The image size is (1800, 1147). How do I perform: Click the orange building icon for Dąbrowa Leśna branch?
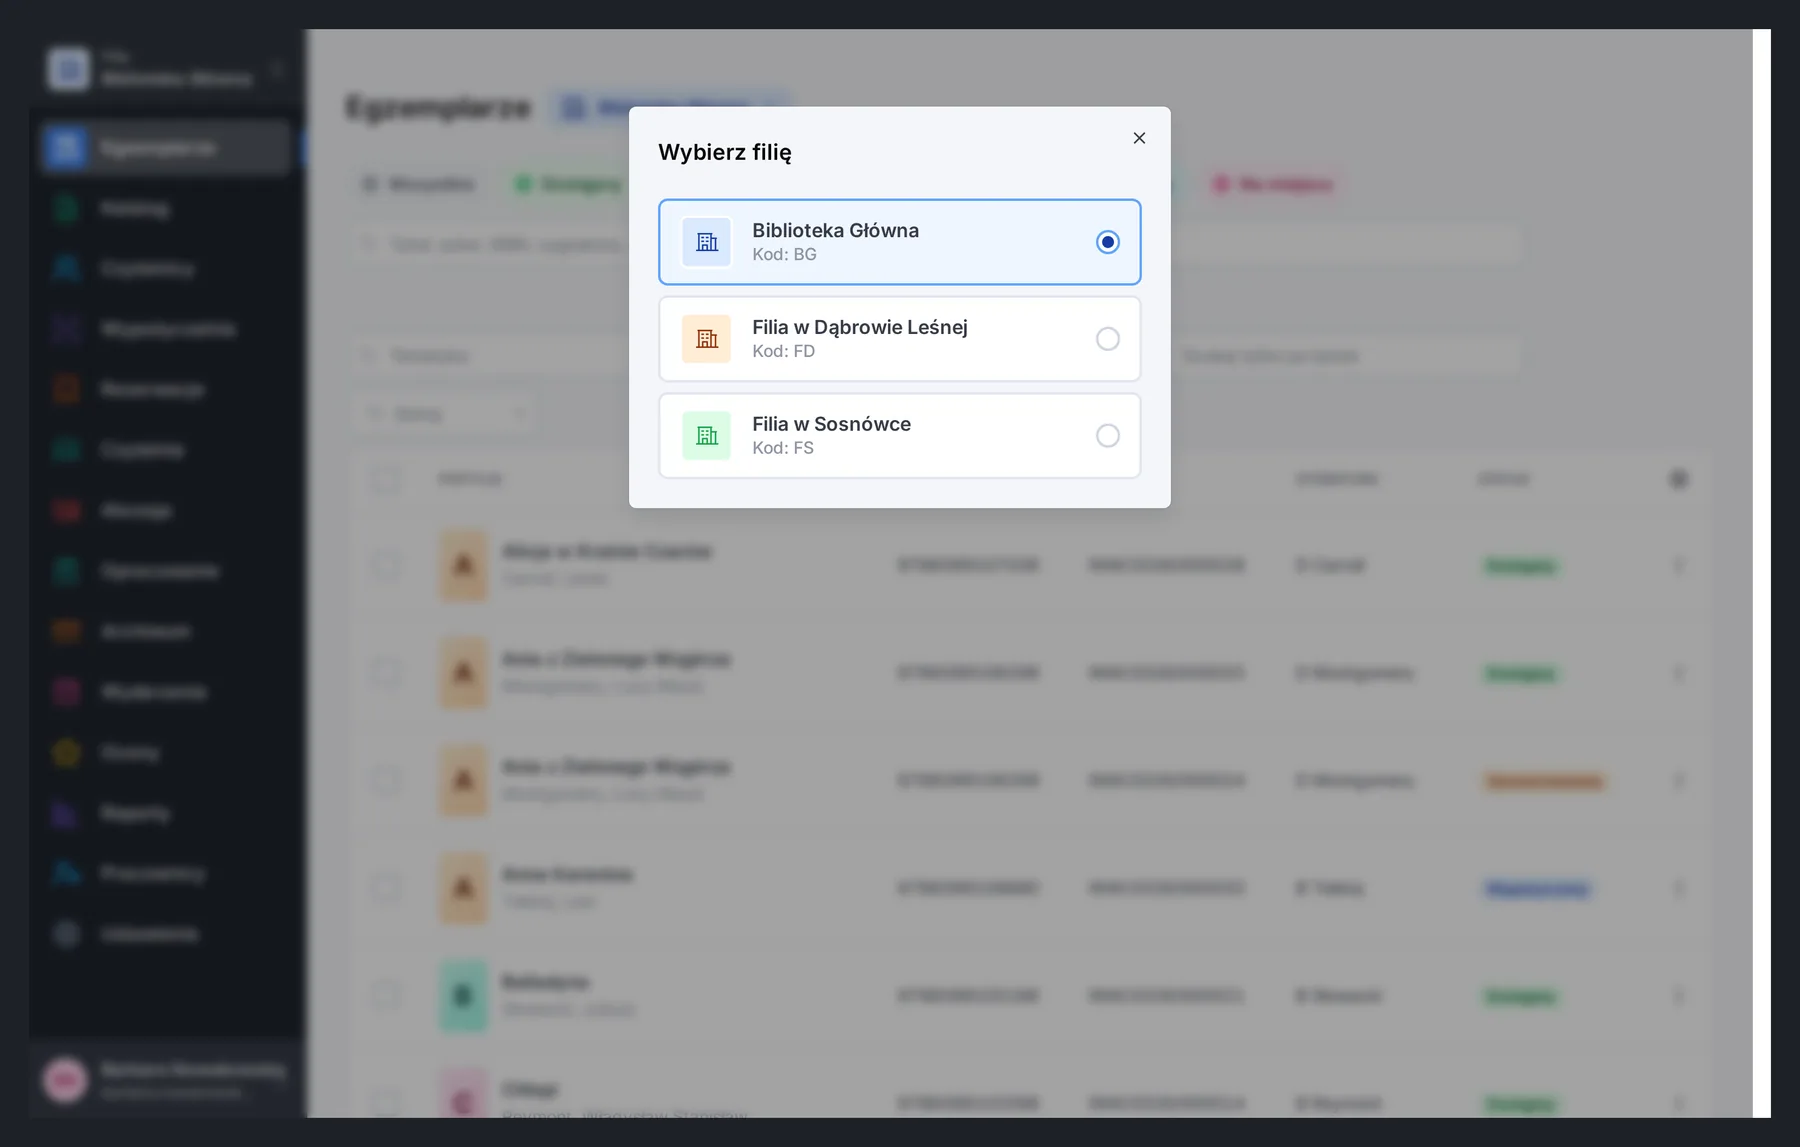click(707, 339)
